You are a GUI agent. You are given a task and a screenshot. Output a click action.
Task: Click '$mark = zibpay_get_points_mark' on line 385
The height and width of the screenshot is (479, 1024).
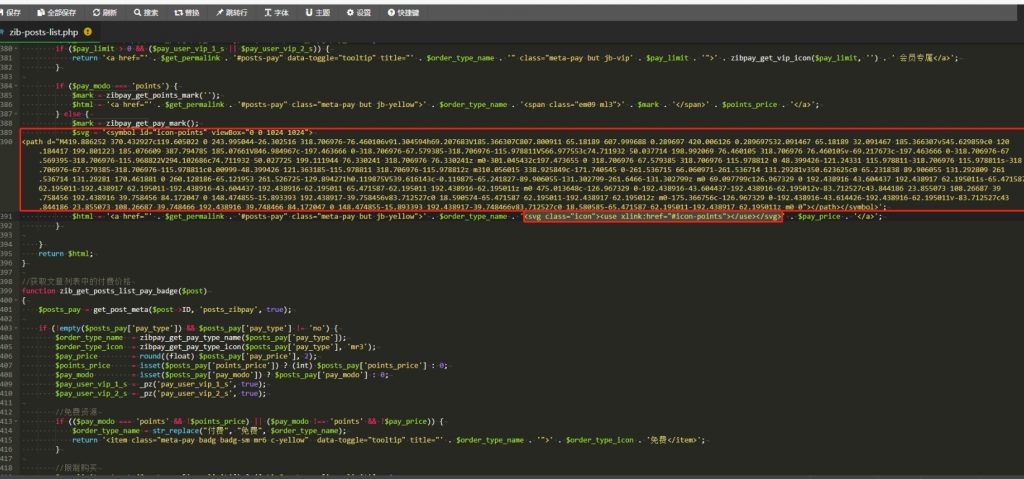(135, 95)
